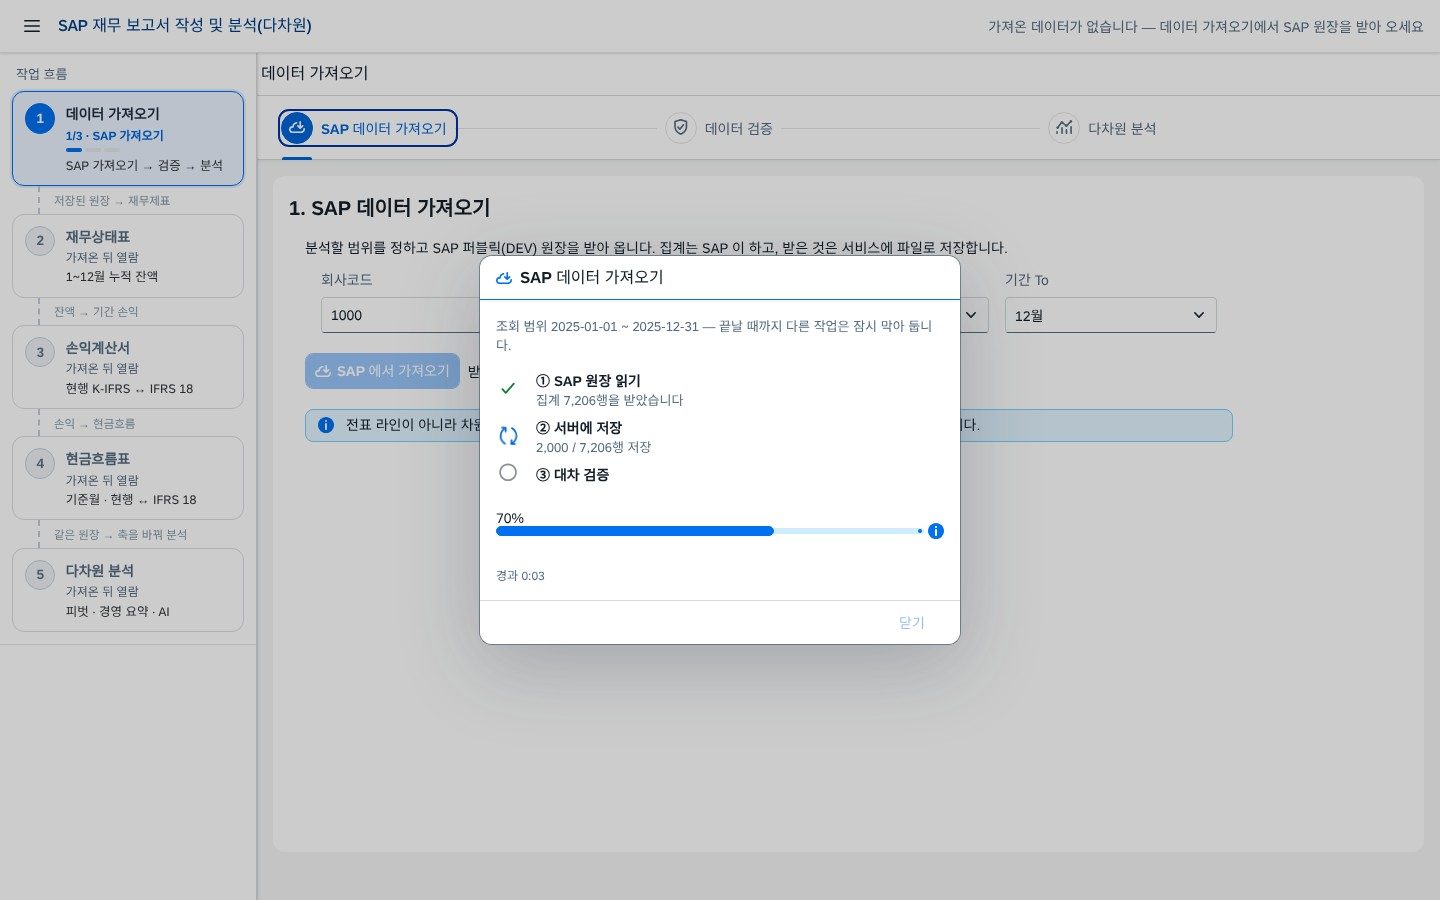Click the 집계 7,206행을 받았습니다 text
This screenshot has height=900, width=1440.
609,400
